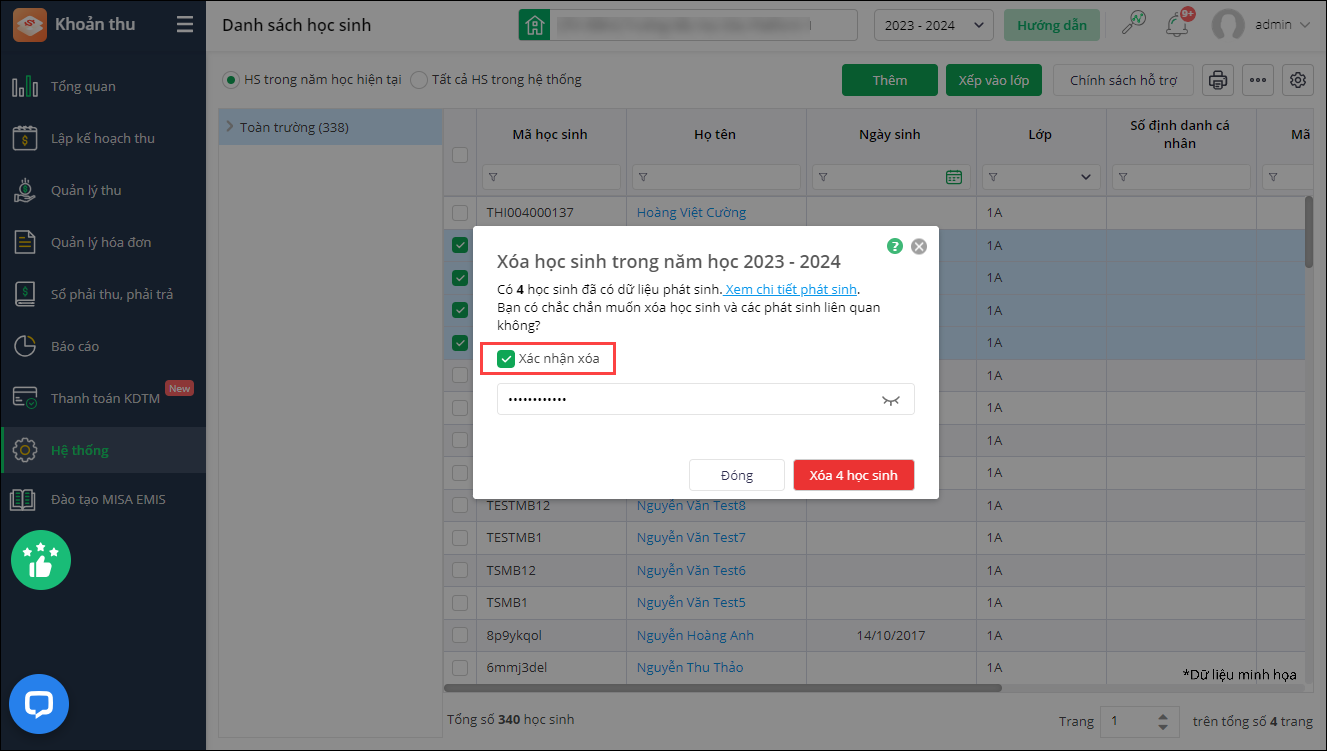Click the Đóng button

pos(737,475)
